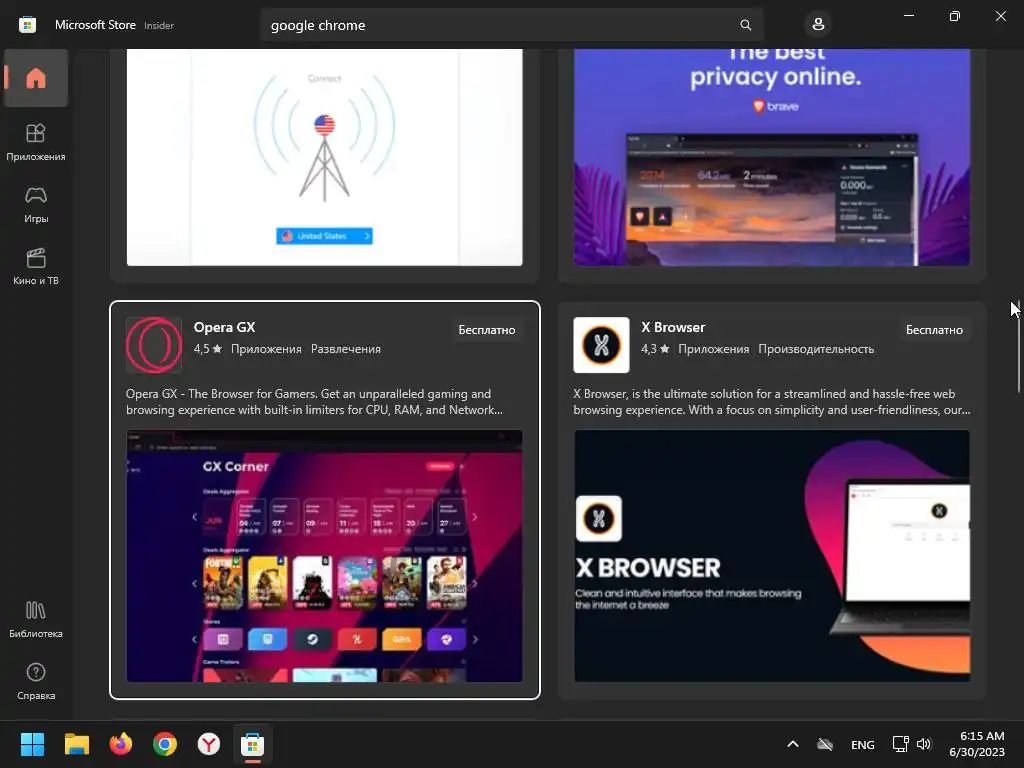1024x768 pixels.
Task: Launch Firefox from the taskbar
Action: (120, 744)
